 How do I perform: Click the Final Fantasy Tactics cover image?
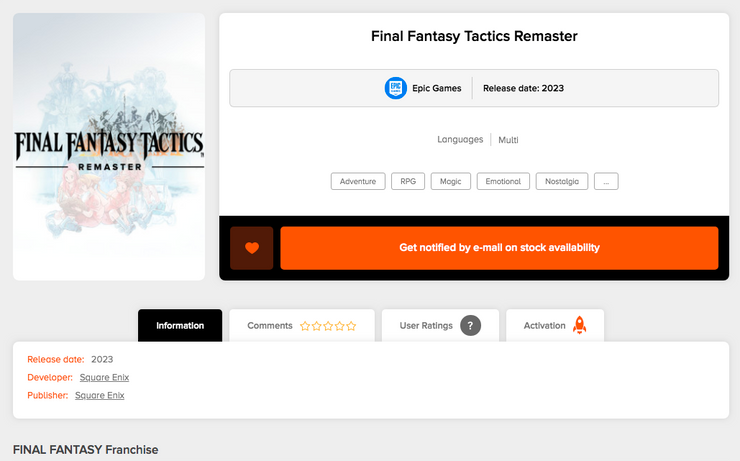pyautogui.click(x=109, y=147)
